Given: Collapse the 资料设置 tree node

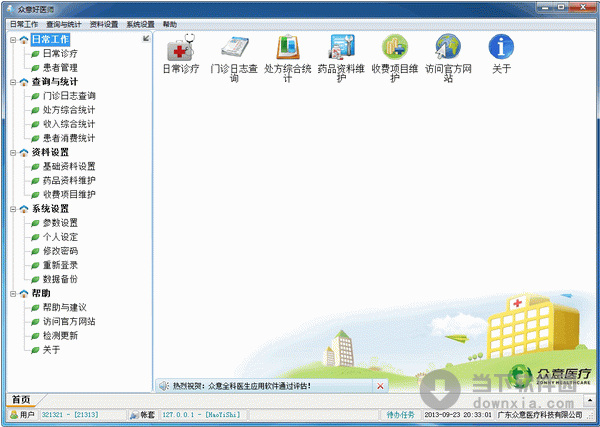Looking at the screenshot, I should [13, 152].
